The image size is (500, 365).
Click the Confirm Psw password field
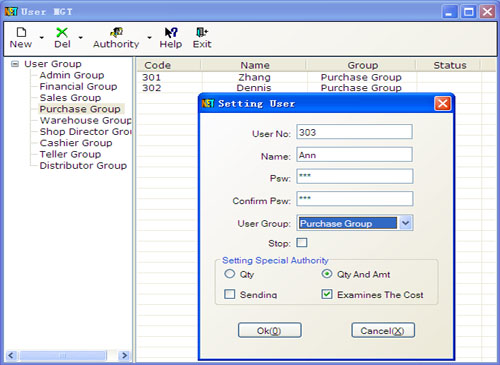[x=354, y=199]
